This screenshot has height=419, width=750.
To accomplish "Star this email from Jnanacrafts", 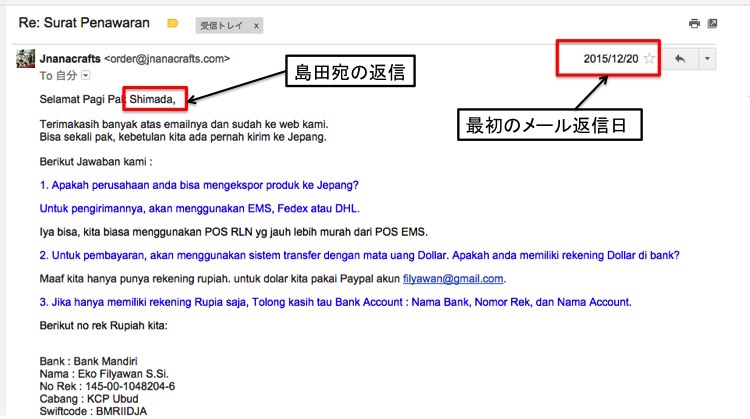I will coord(649,59).
